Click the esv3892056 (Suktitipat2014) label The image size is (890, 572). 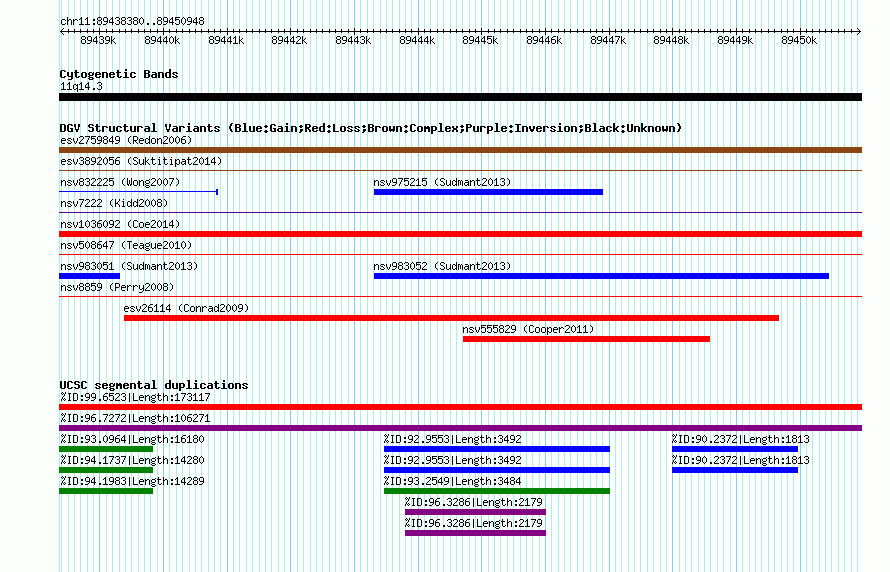[141, 161]
